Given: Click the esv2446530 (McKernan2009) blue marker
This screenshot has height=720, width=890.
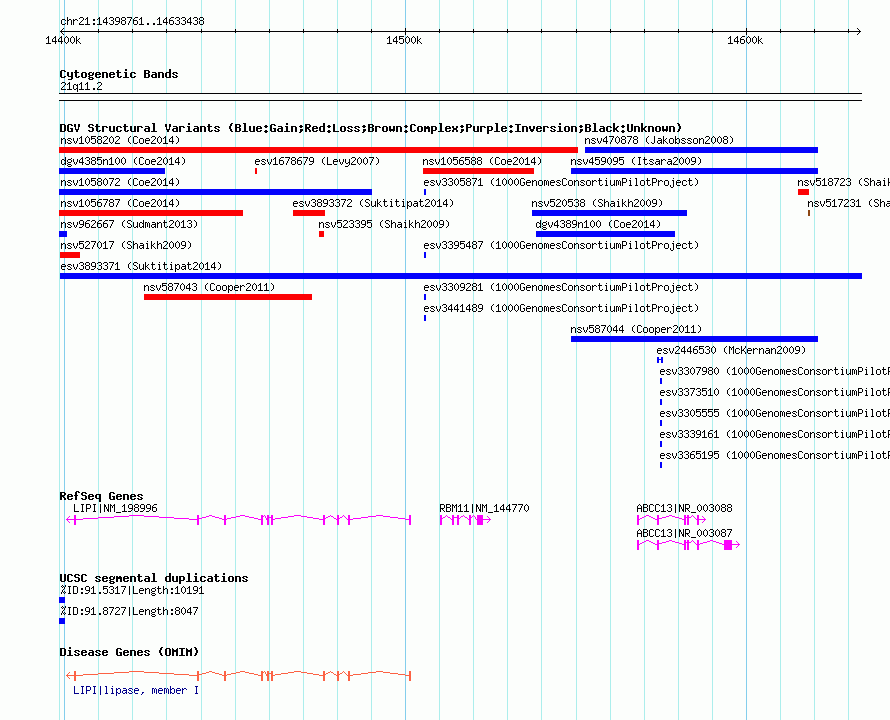Looking at the screenshot, I should click(x=660, y=360).
